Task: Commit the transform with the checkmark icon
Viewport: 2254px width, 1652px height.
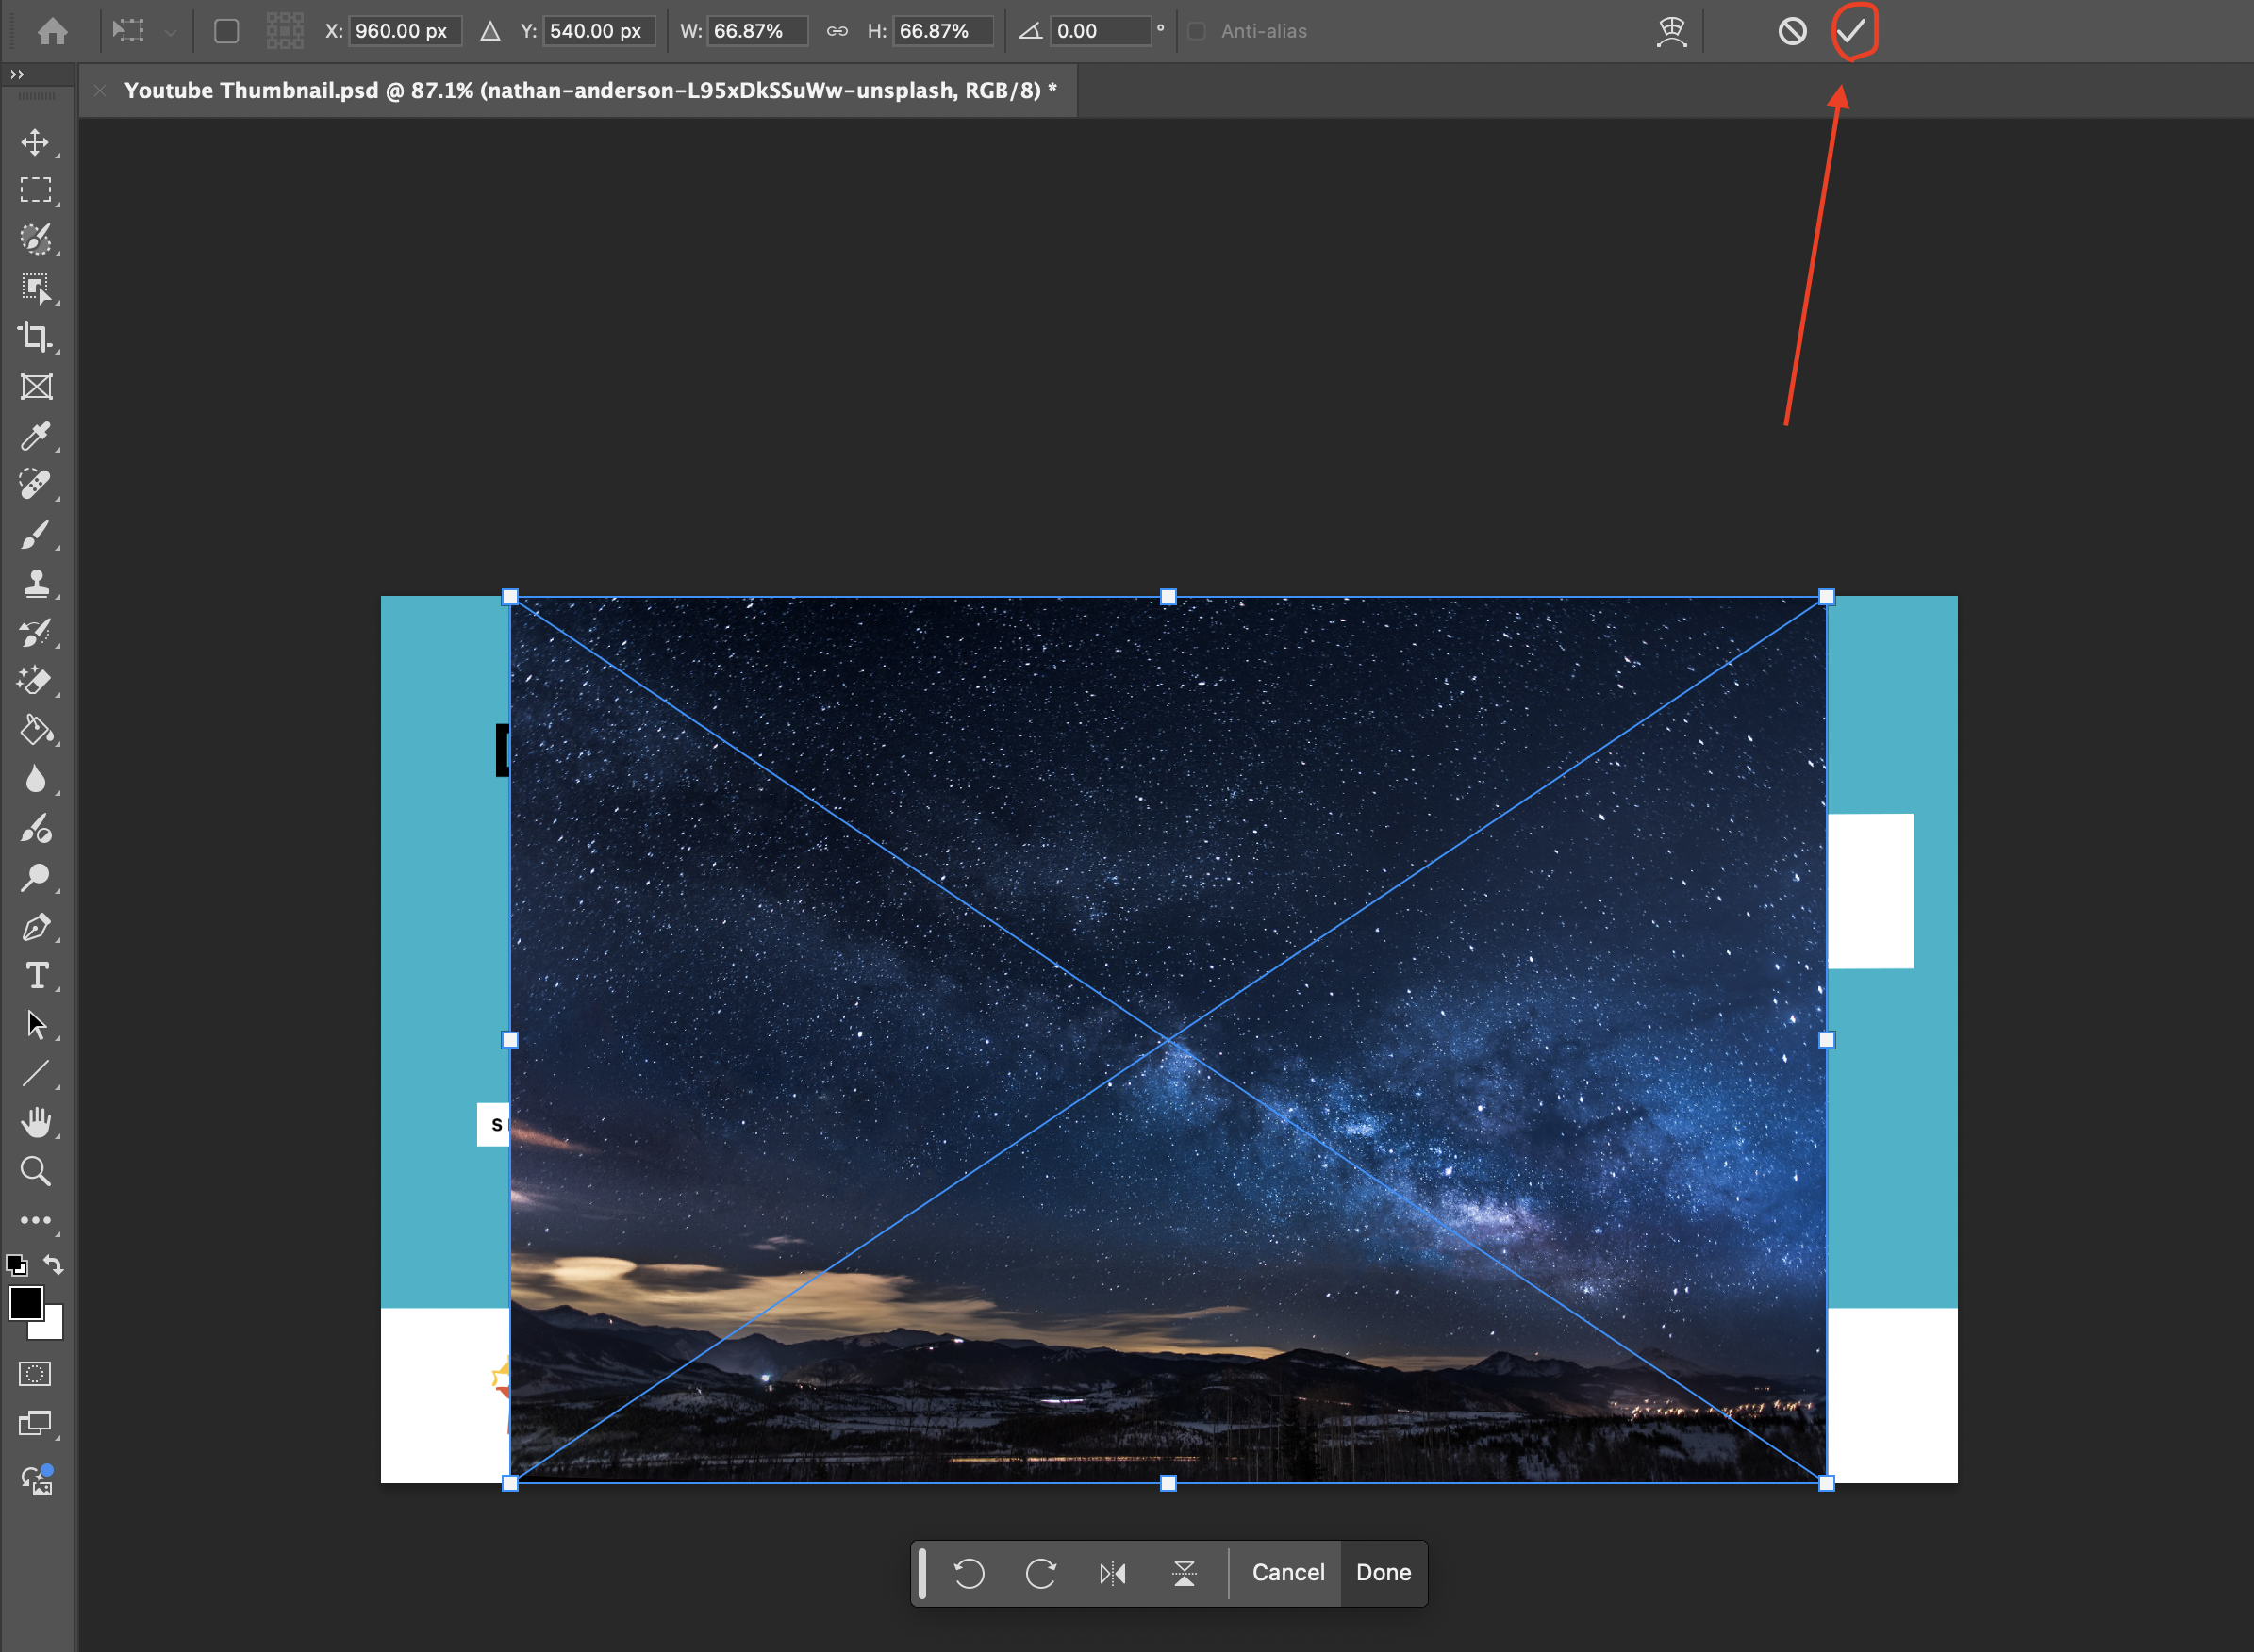Action: (x=1852, y=31)
